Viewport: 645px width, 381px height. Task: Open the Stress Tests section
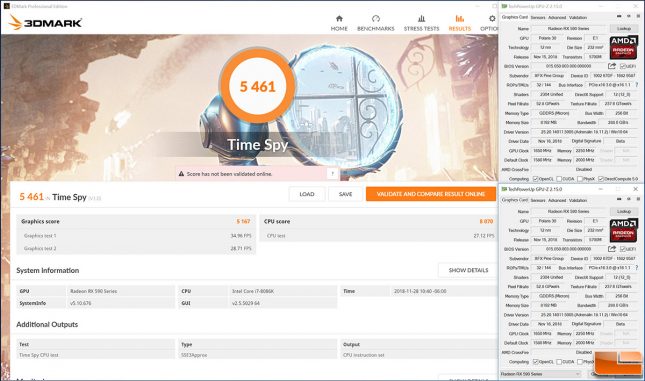421,23
